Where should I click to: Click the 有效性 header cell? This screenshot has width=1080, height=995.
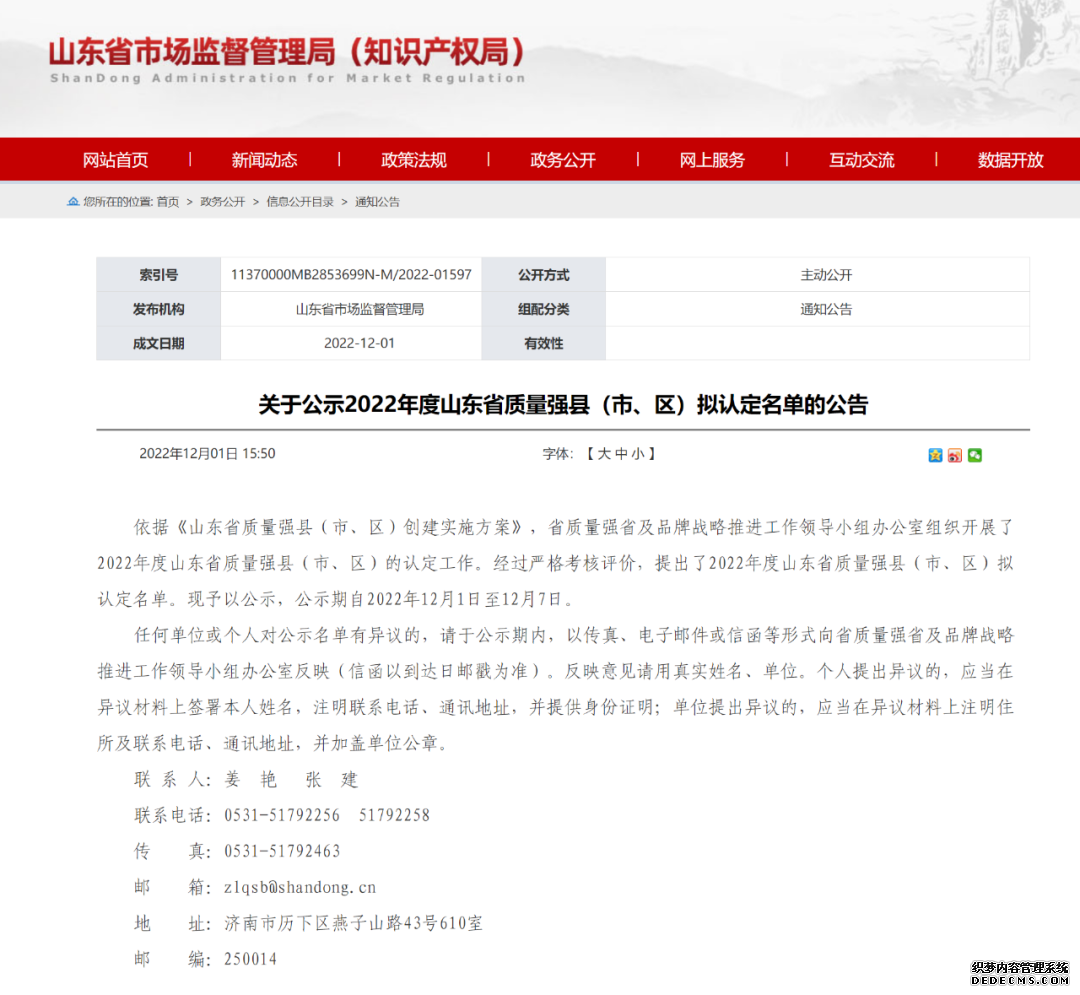[543, 343]
